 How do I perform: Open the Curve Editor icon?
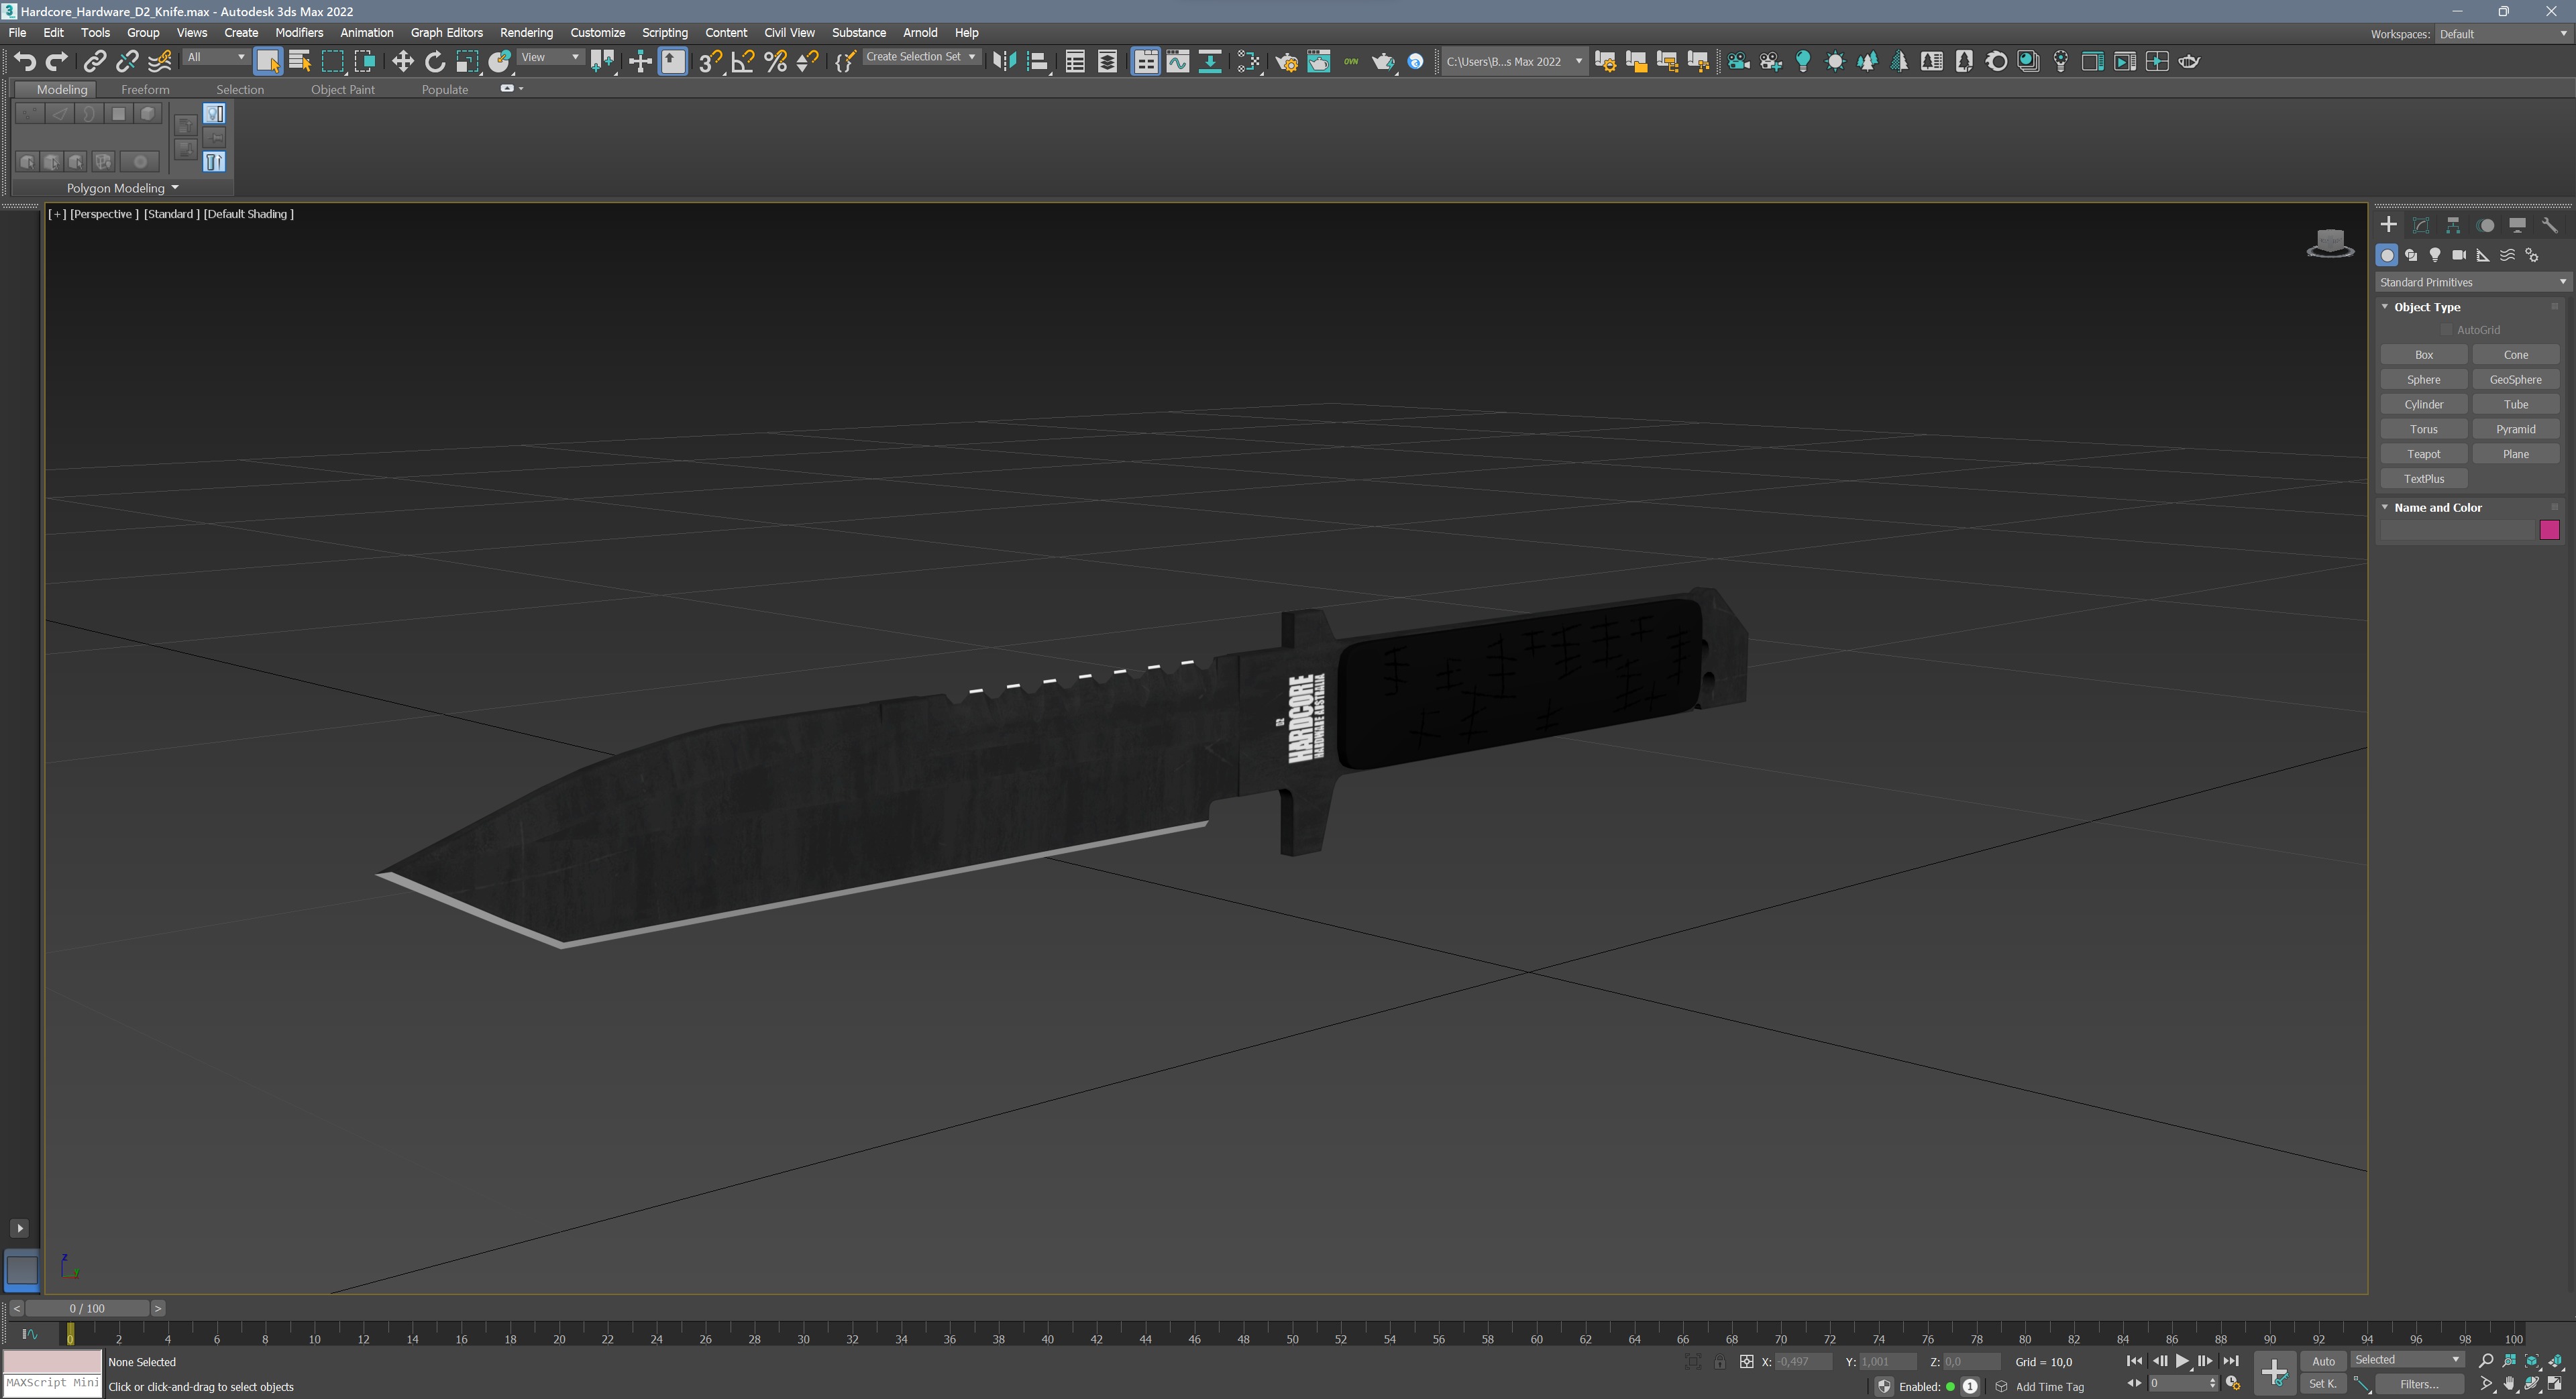[x=1178, y=62]
